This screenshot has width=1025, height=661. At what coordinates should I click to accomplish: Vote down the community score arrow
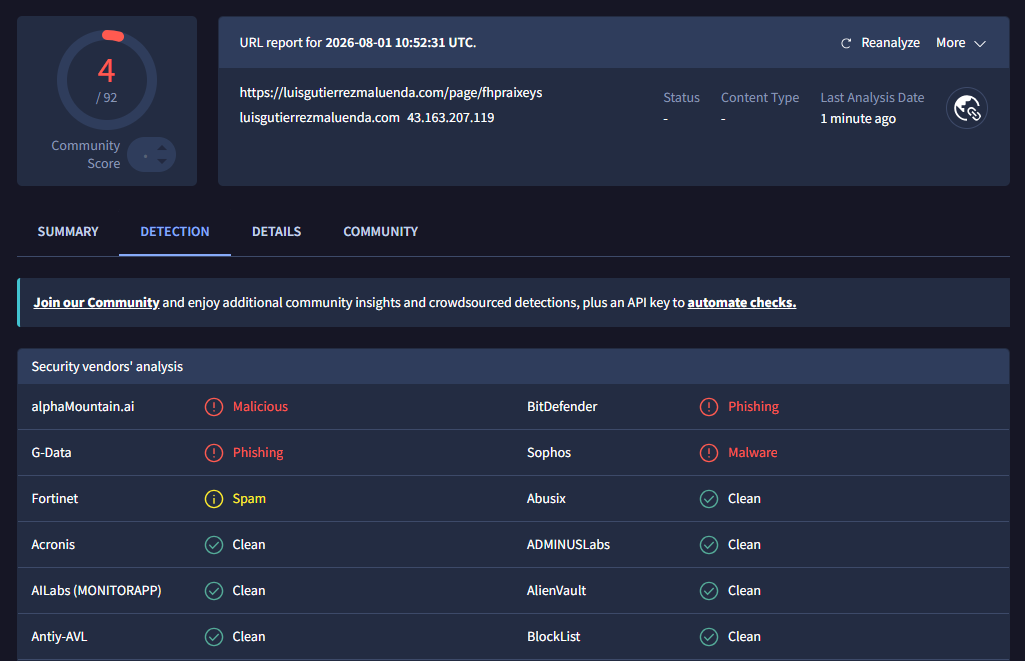coord(161,161)
